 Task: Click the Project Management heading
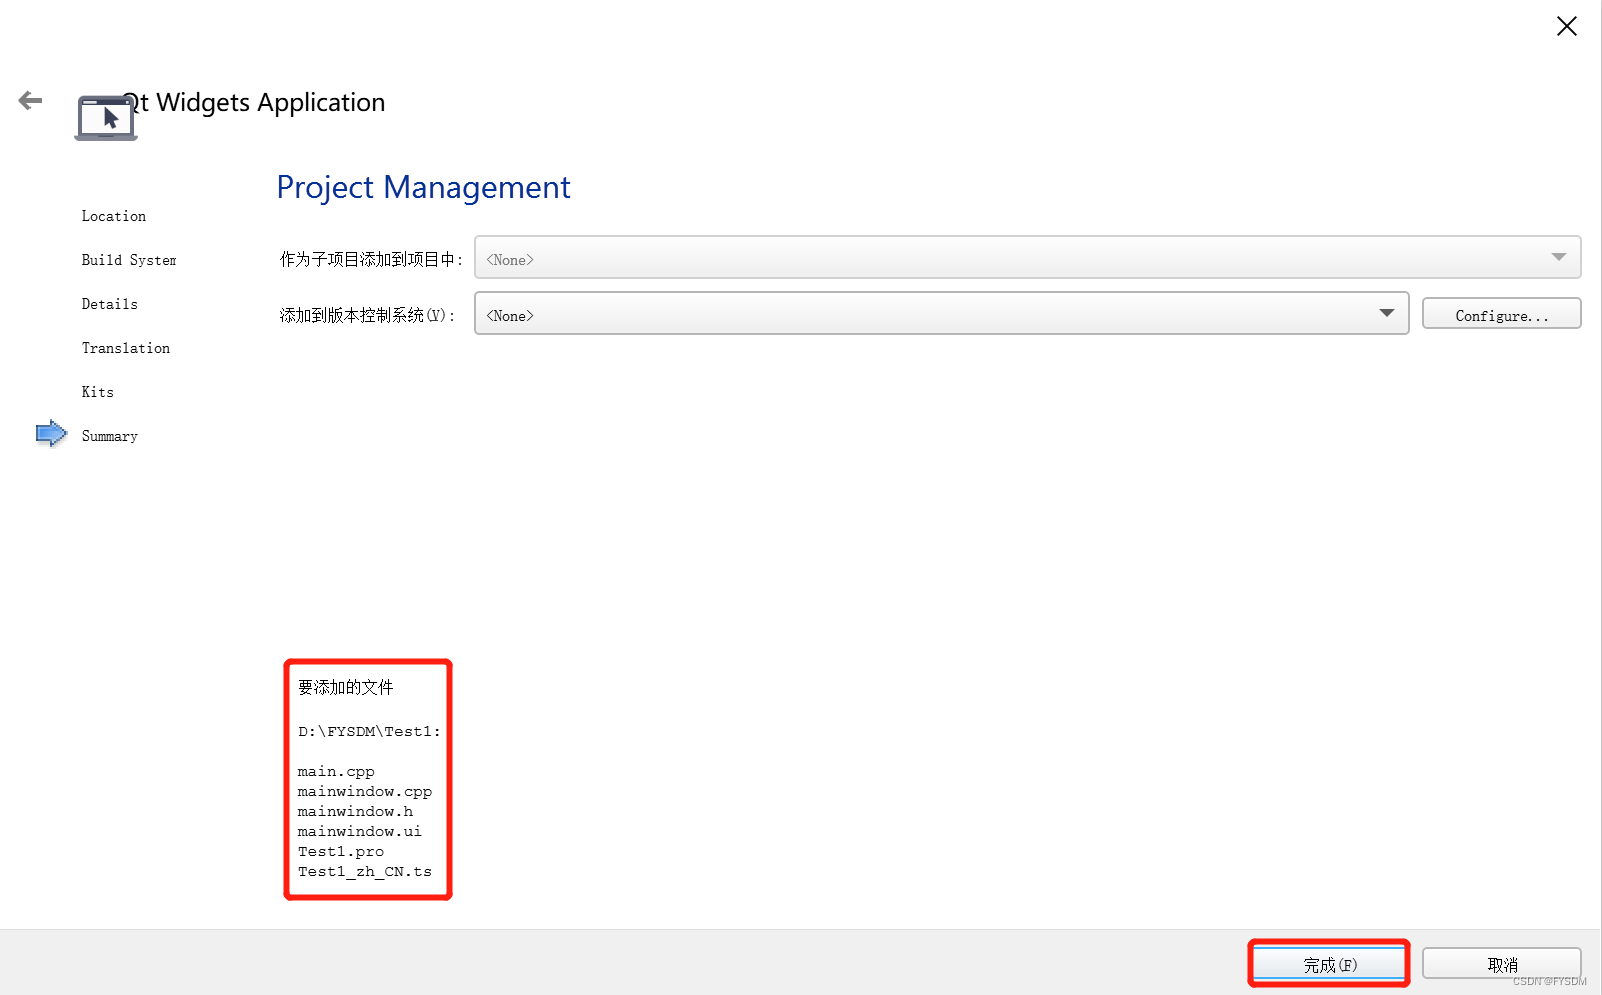423,187
